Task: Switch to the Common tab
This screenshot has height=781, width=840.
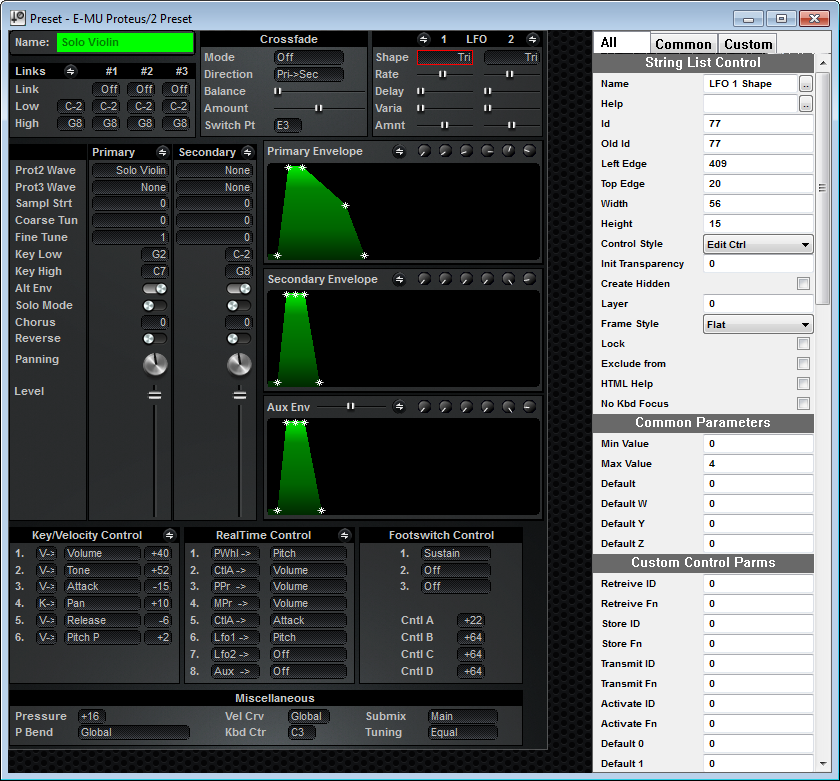Action: coord(683,44)
